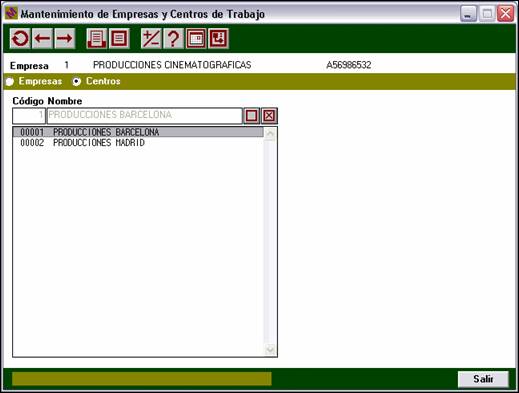The image size is (519, 393).
Task: Go to previous record with left arrow
Action: pos(42,39)
